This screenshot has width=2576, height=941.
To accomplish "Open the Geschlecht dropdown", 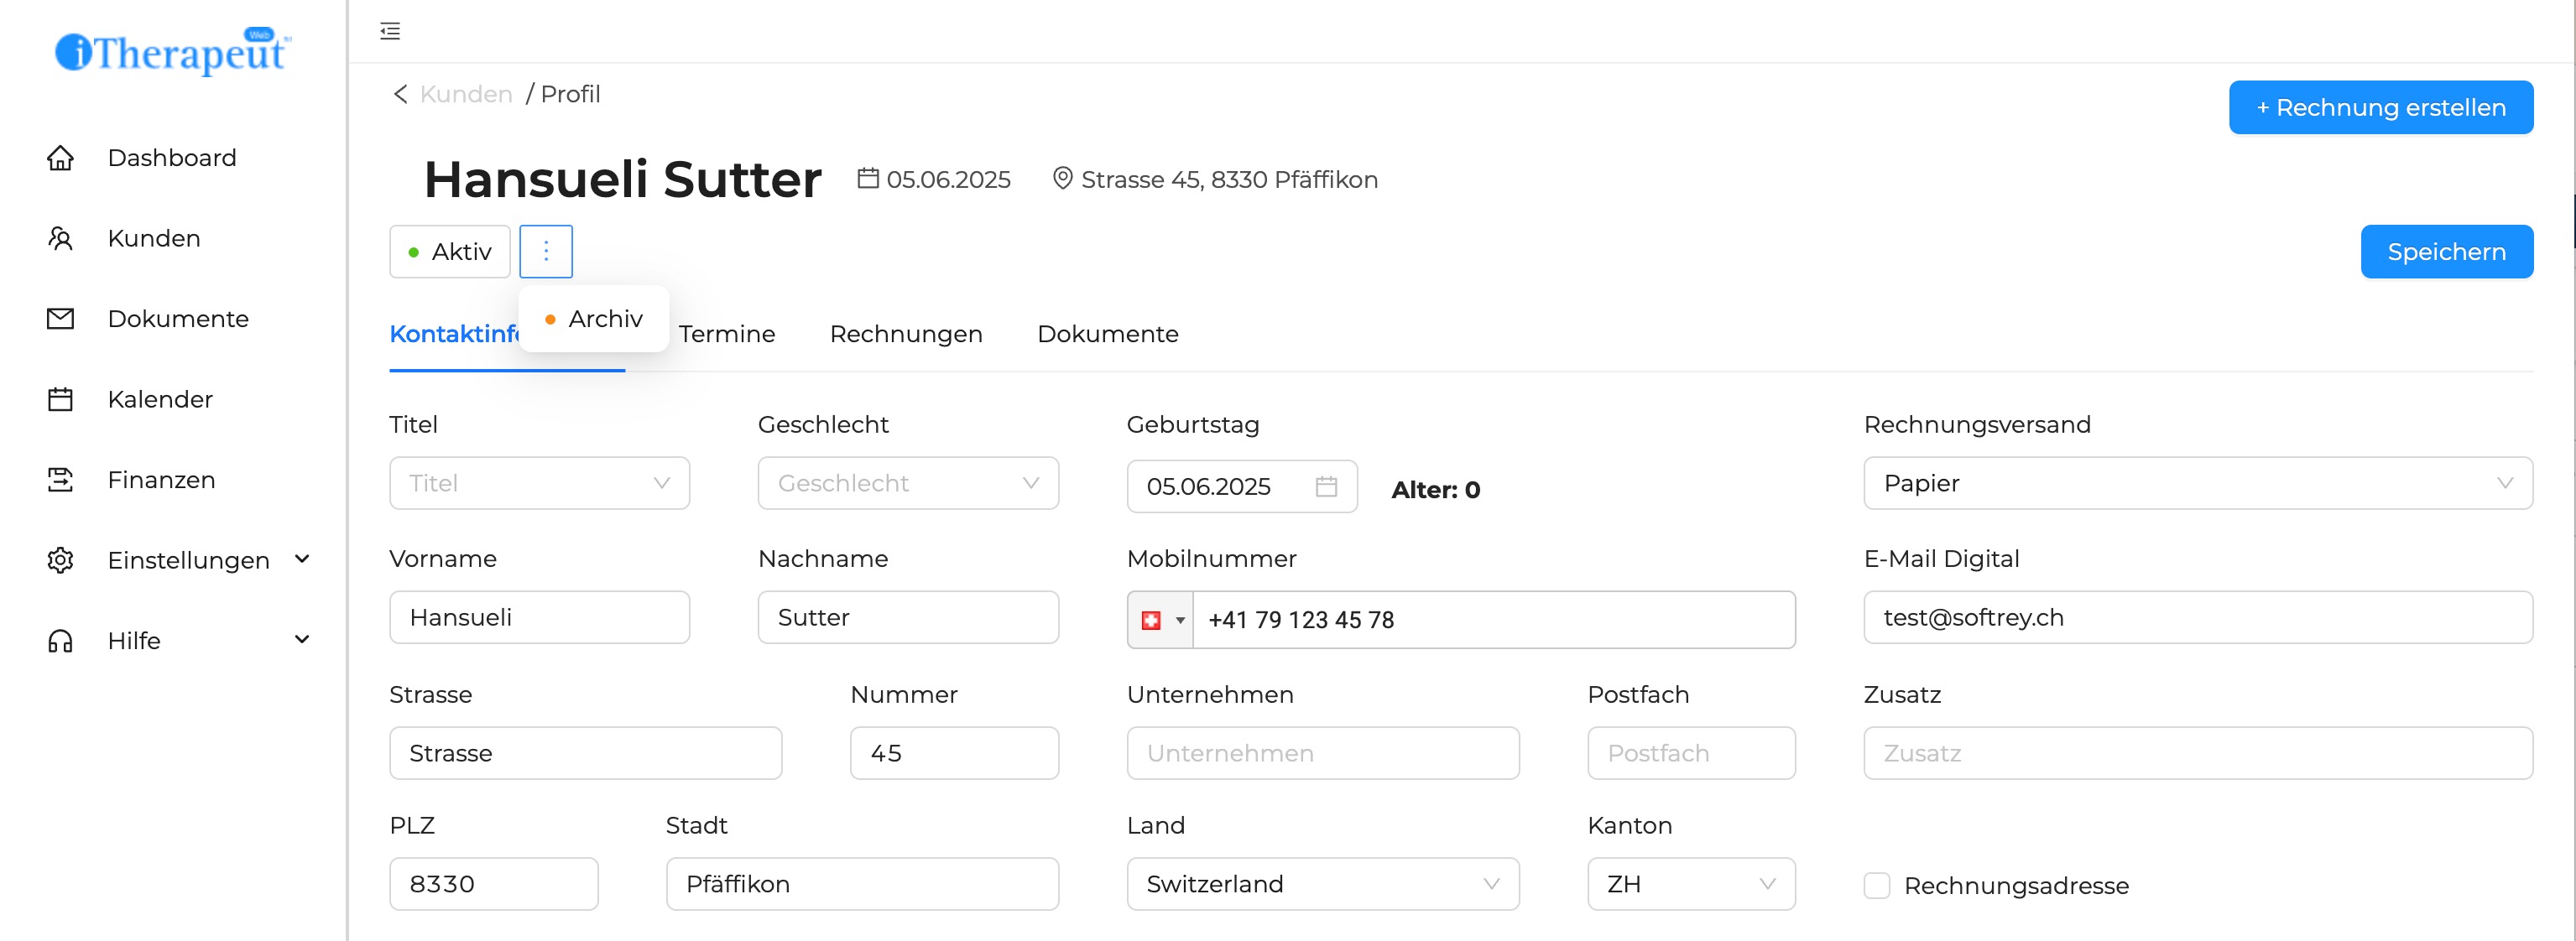I will coord(907,483).
